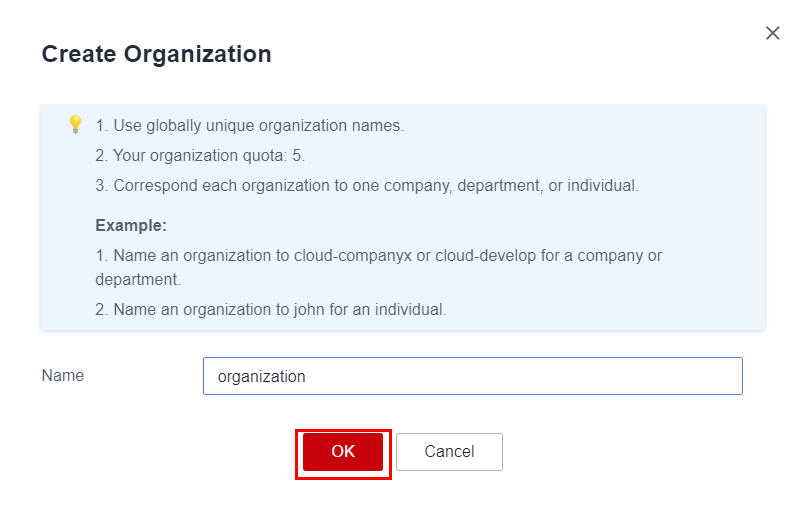
Task: Focus the Name input field
Action: 472,376
